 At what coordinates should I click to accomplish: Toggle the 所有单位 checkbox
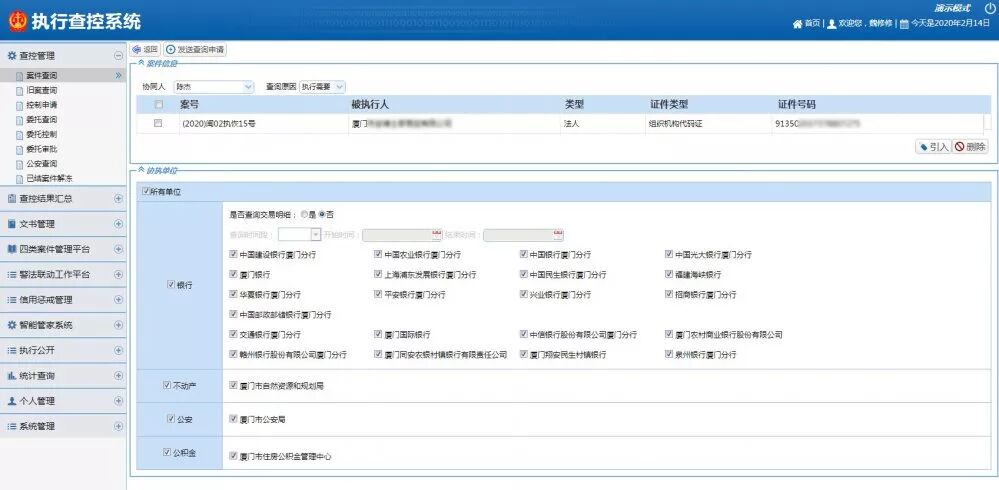146,191
